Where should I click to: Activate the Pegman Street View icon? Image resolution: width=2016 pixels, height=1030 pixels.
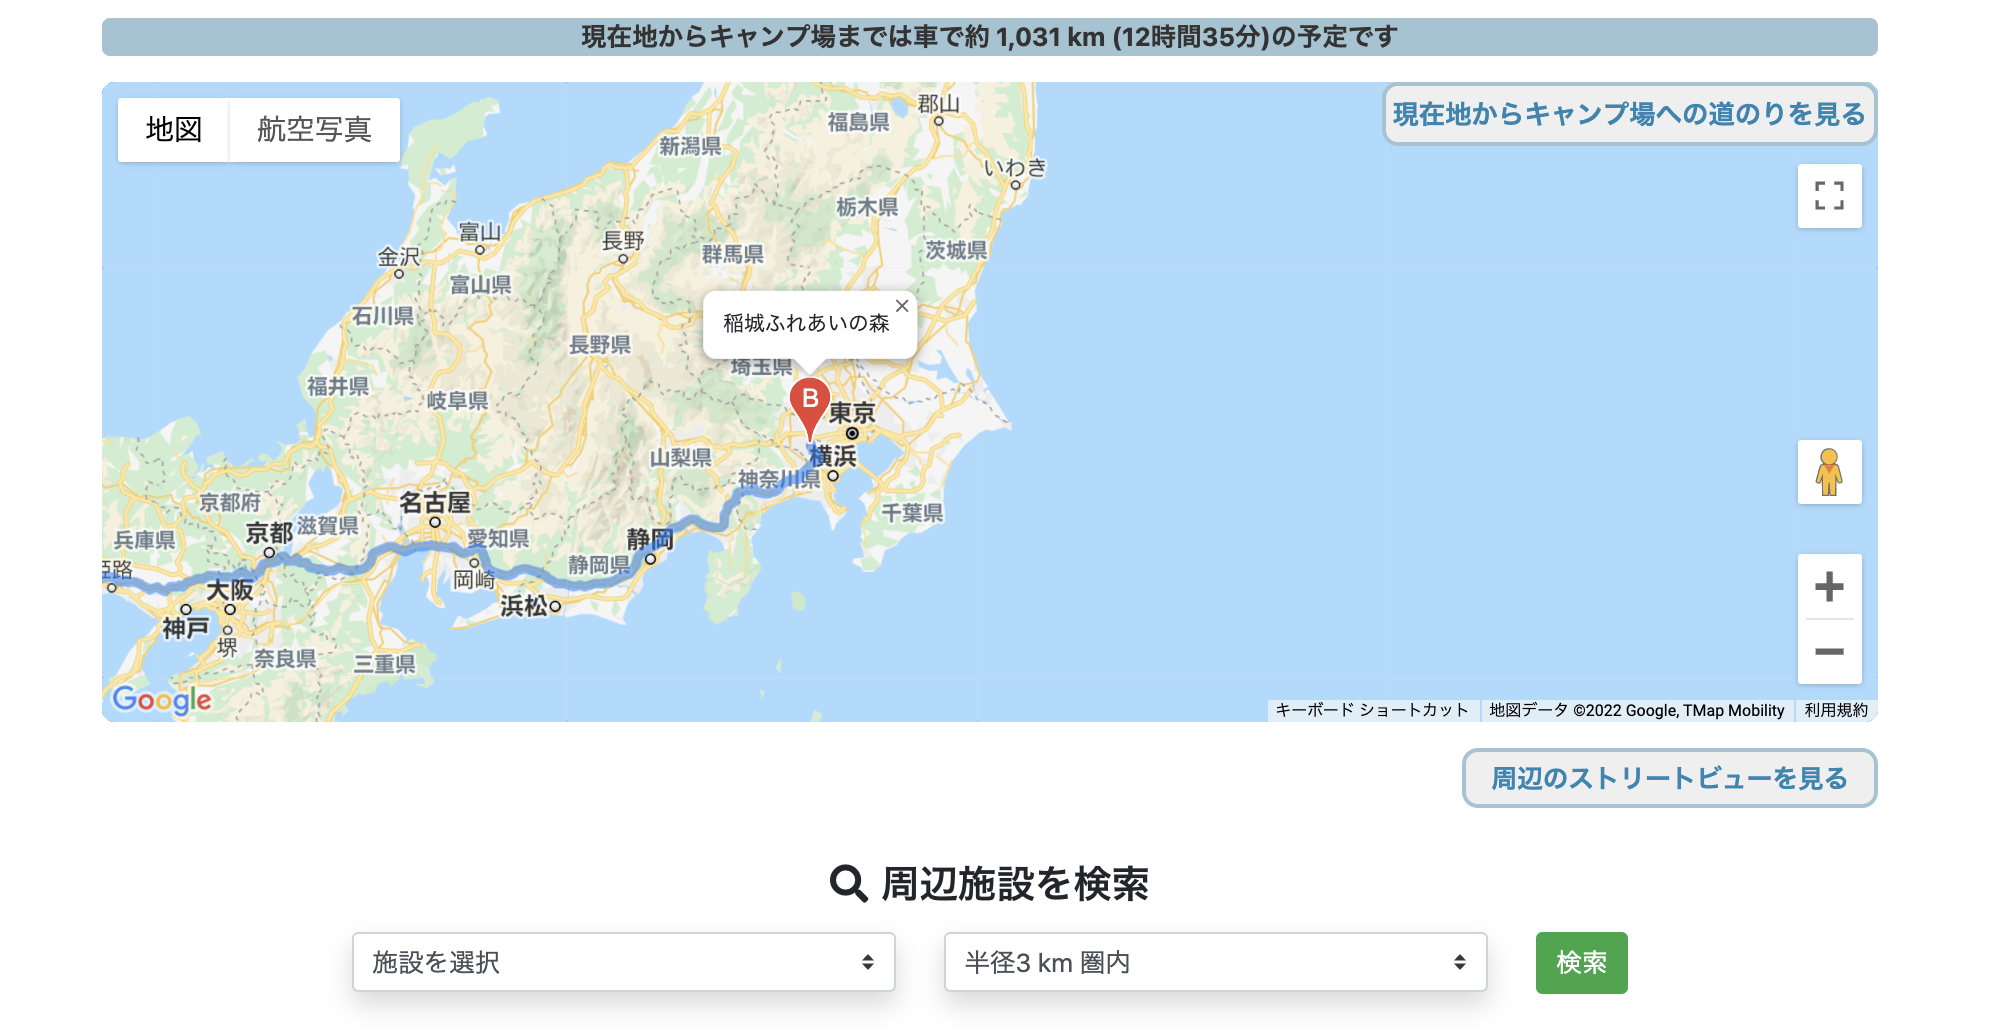(x=1829, y=474)
